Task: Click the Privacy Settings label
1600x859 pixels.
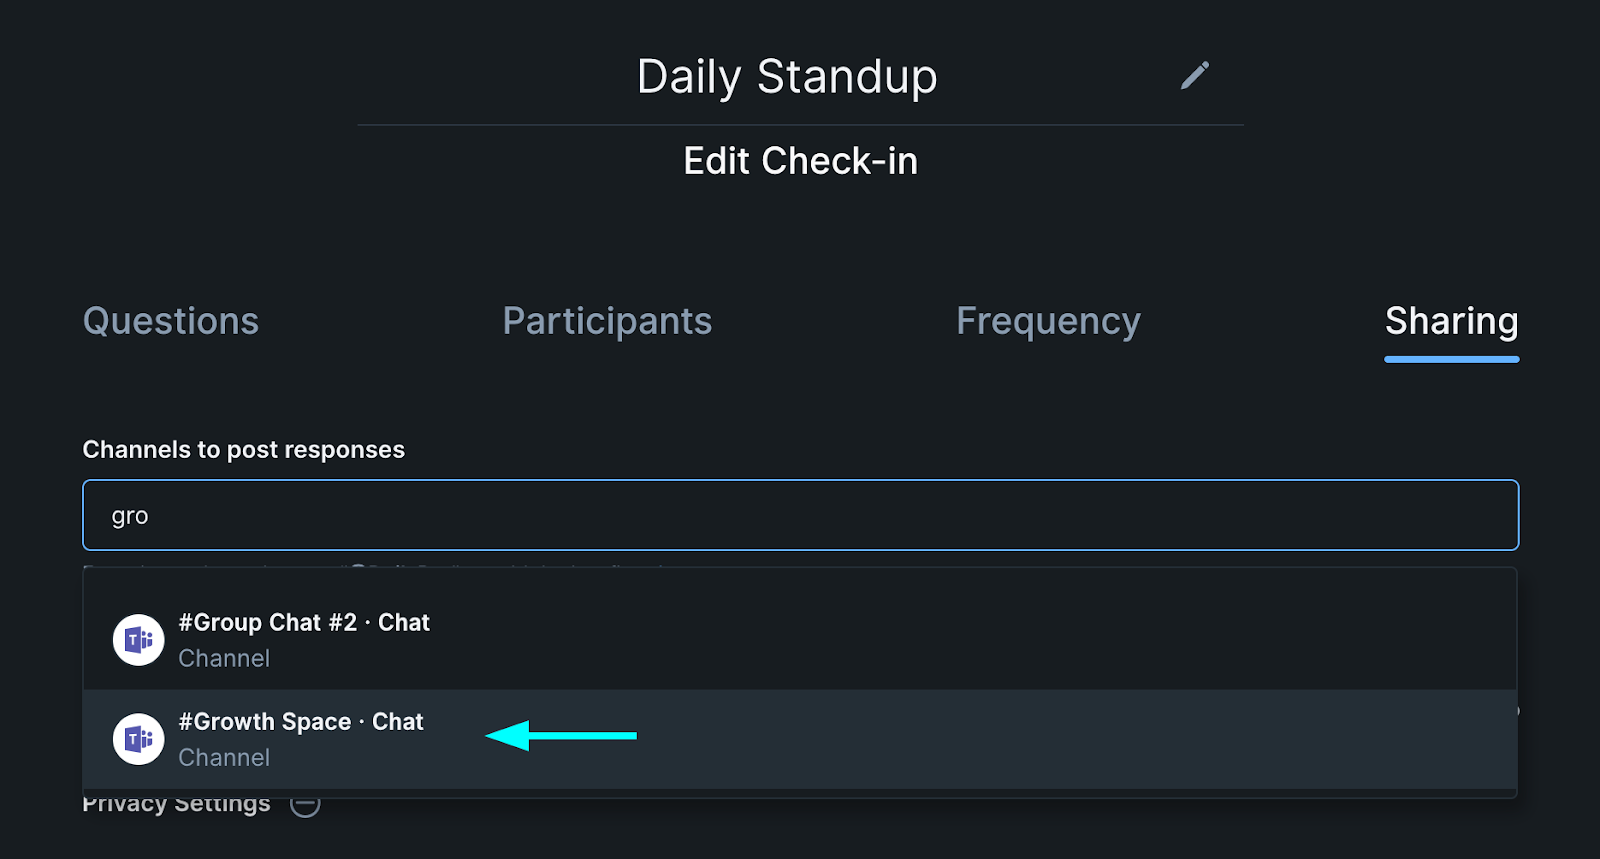Action: [176, 806]
